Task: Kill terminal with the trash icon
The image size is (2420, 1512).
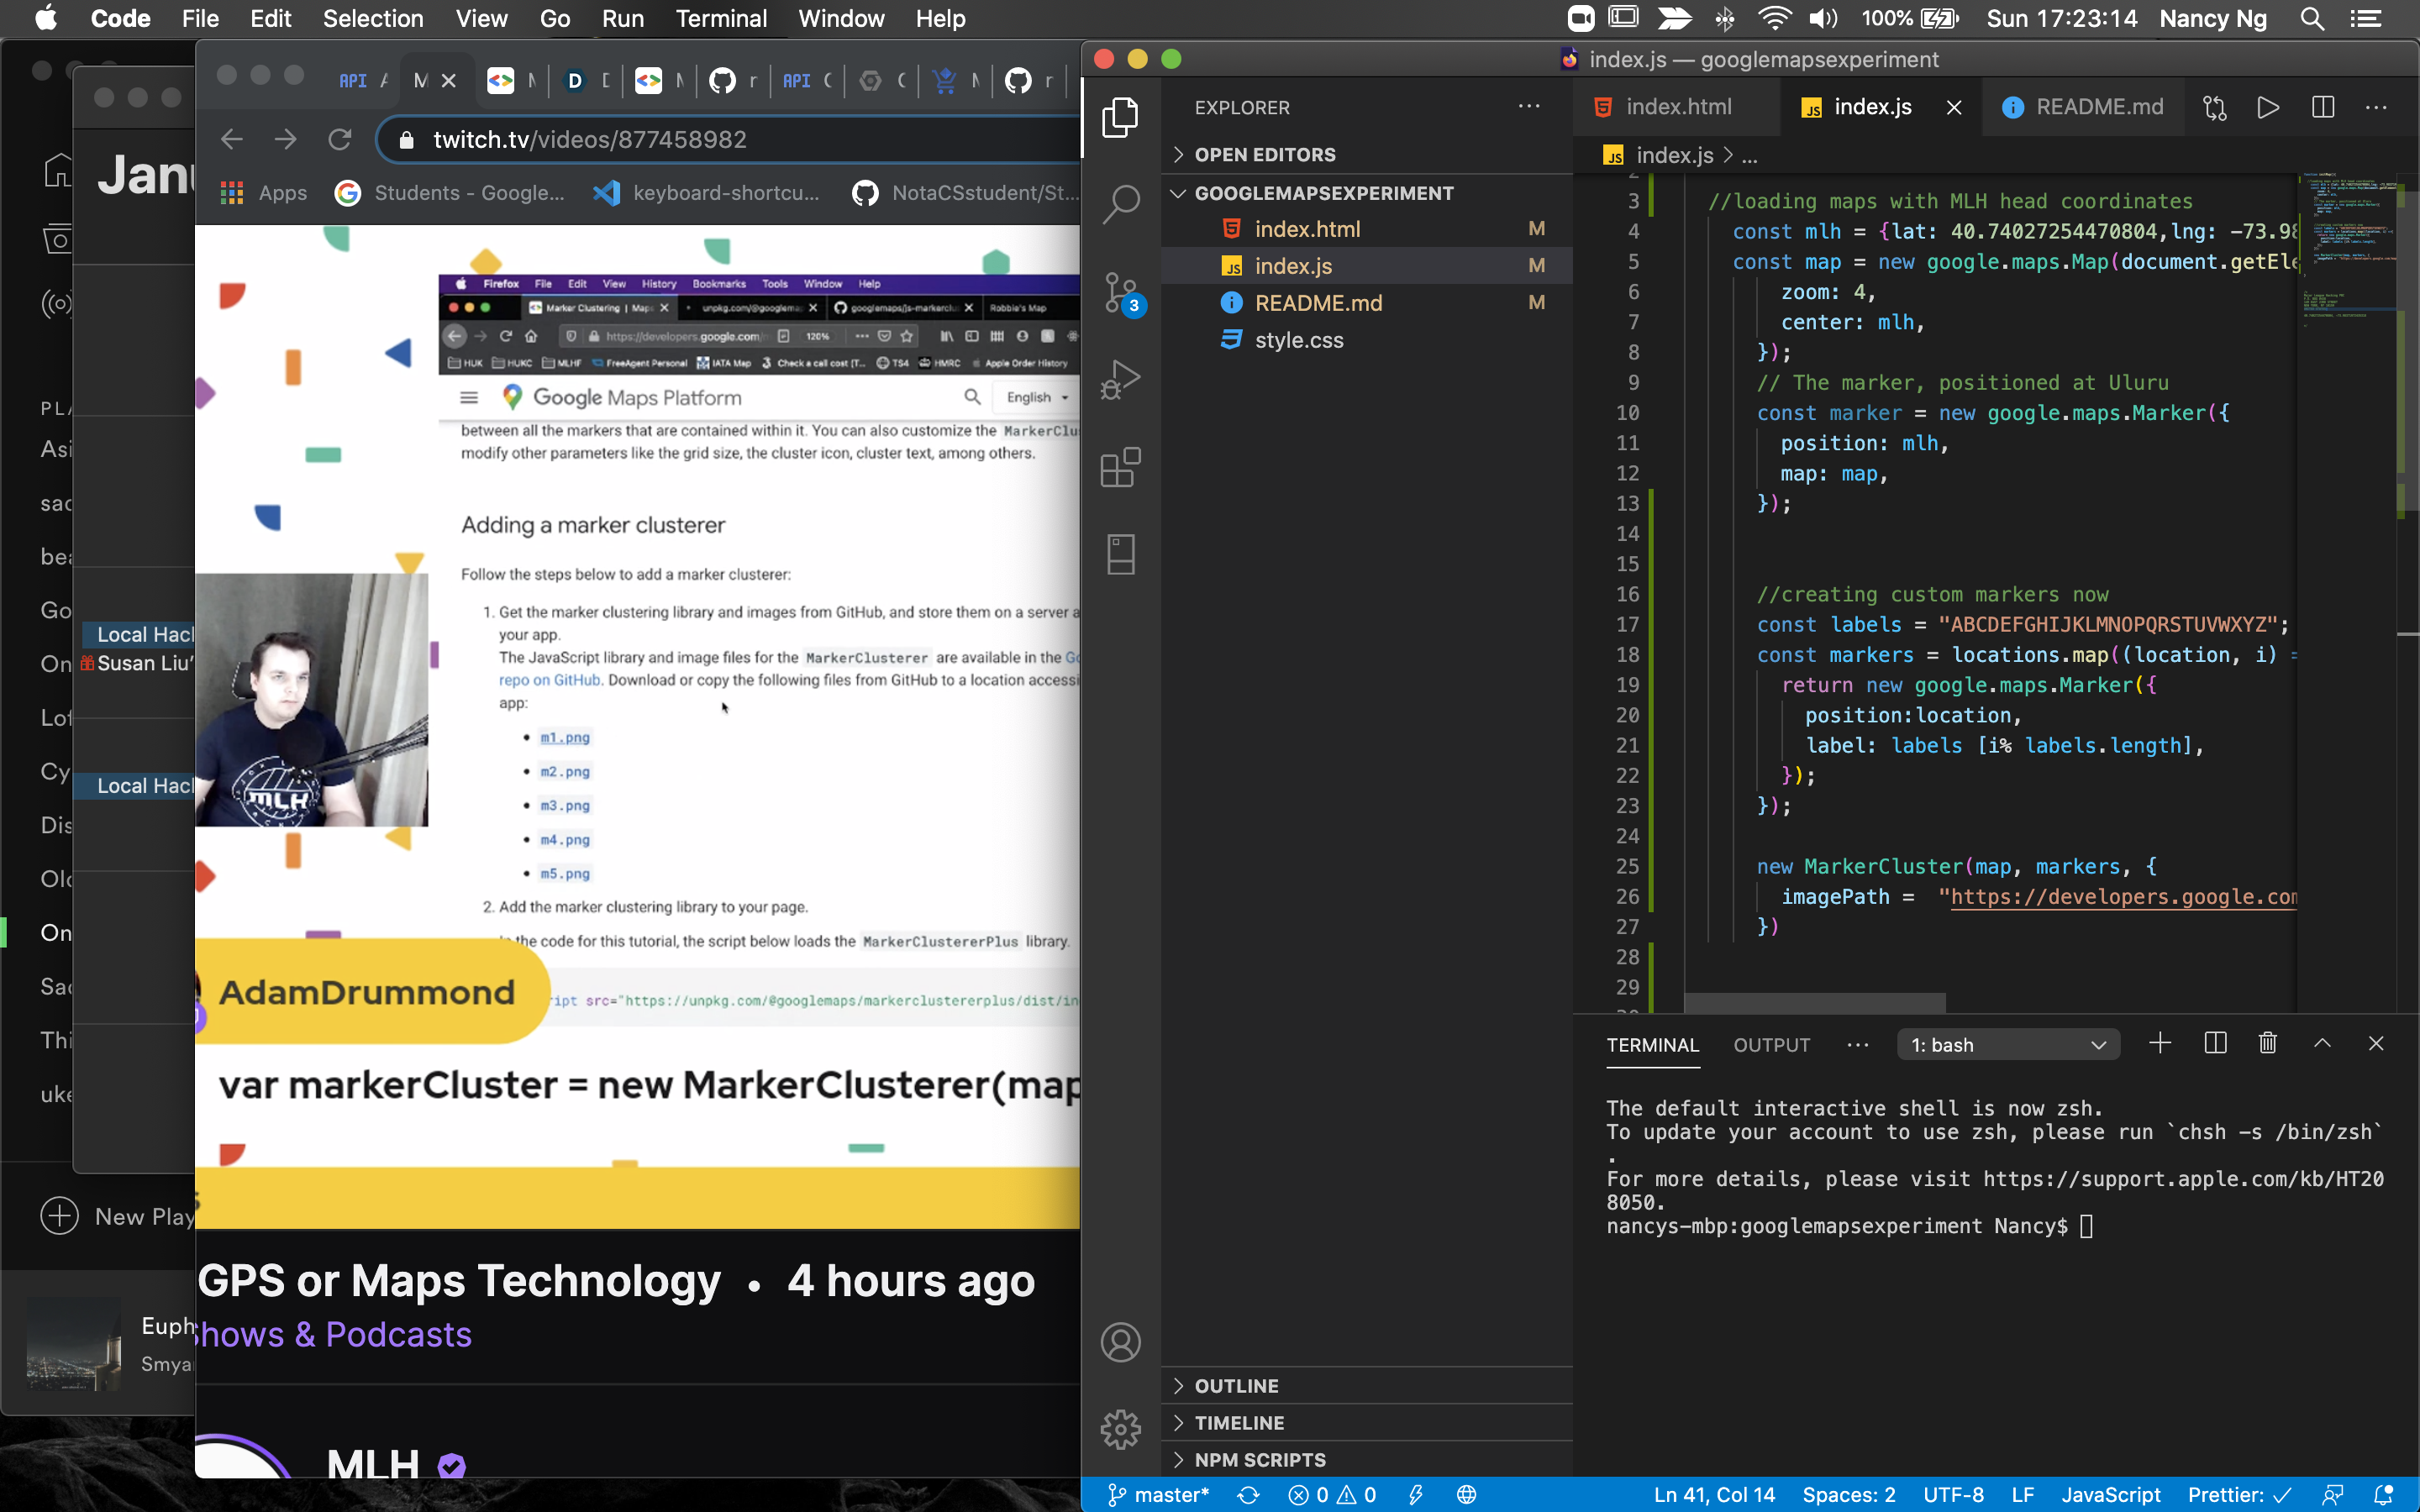Action: 2267,1044
